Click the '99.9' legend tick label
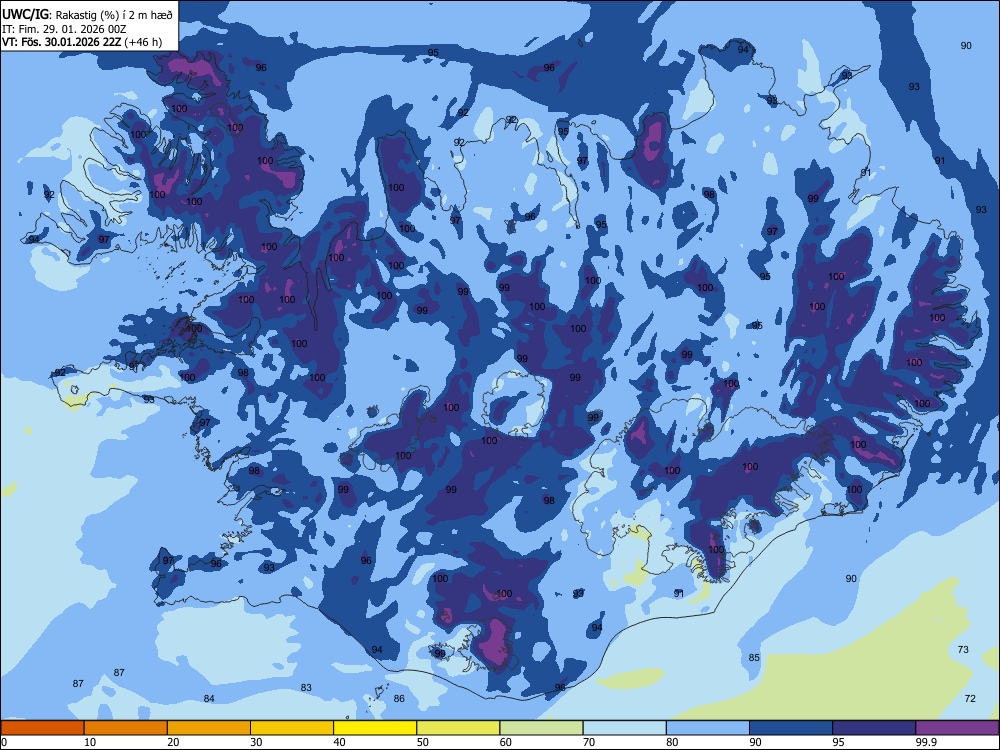The height and width of the screenshot is (750, 1000). [925, 742]
